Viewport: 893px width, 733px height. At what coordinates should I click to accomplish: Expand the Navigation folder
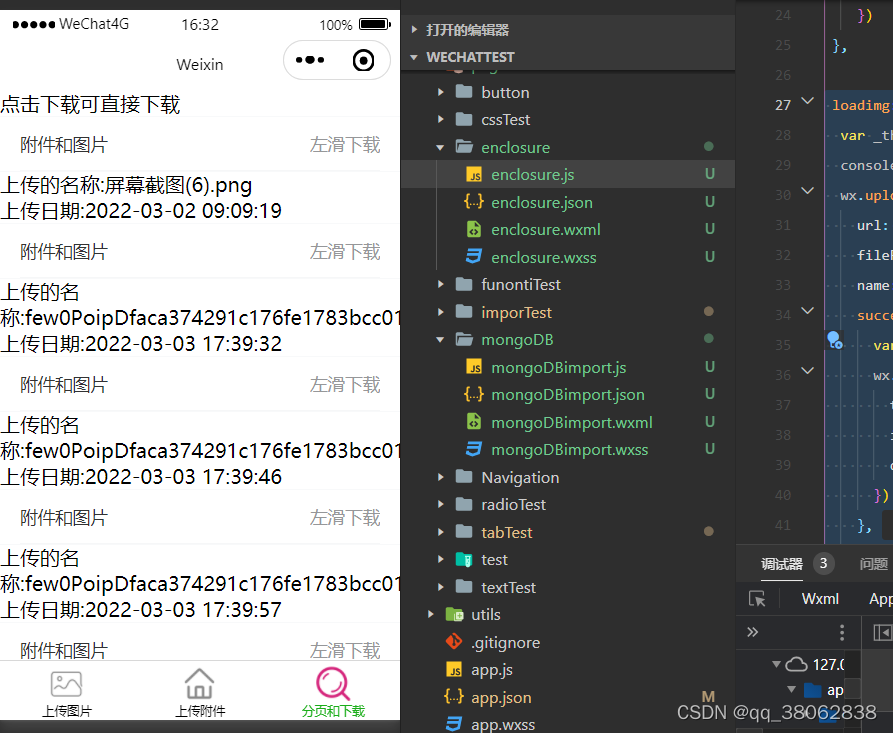click(440, 477)
